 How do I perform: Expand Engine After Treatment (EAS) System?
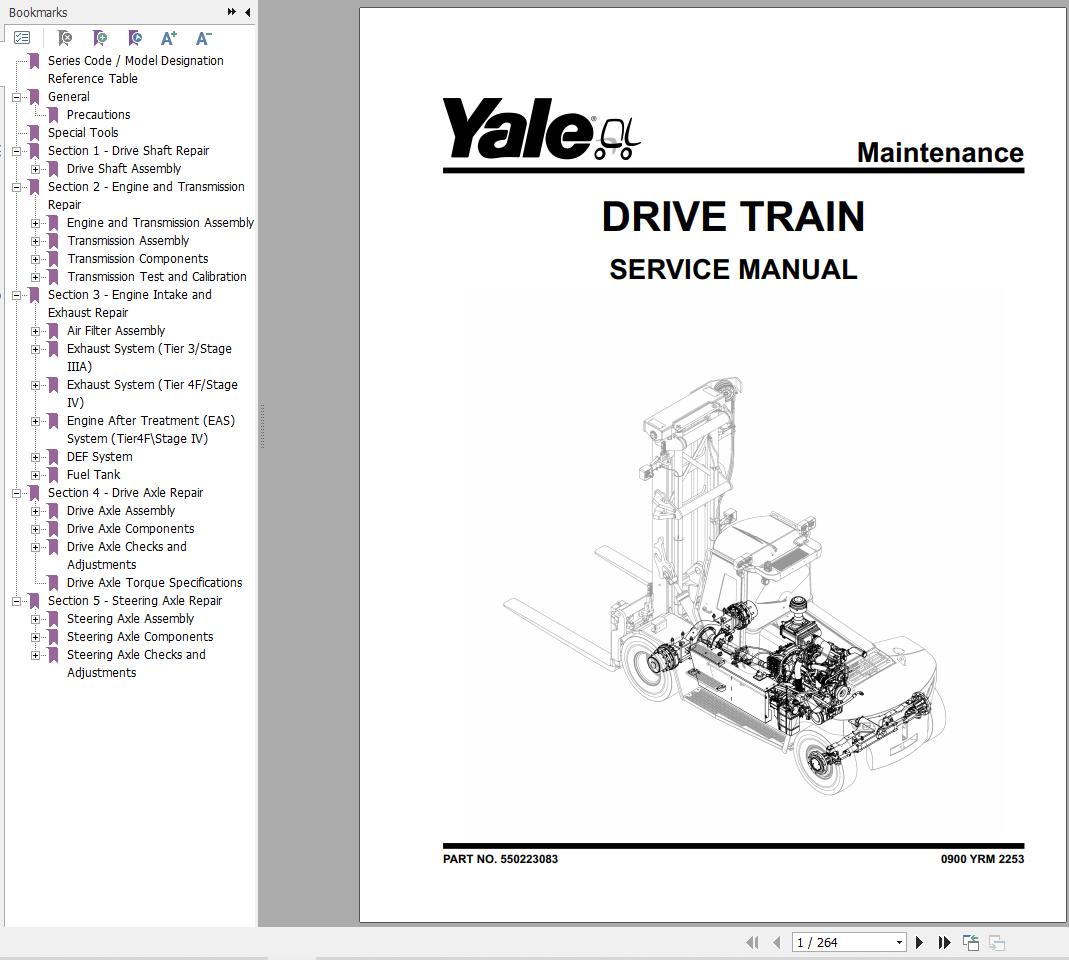[35, 421]
